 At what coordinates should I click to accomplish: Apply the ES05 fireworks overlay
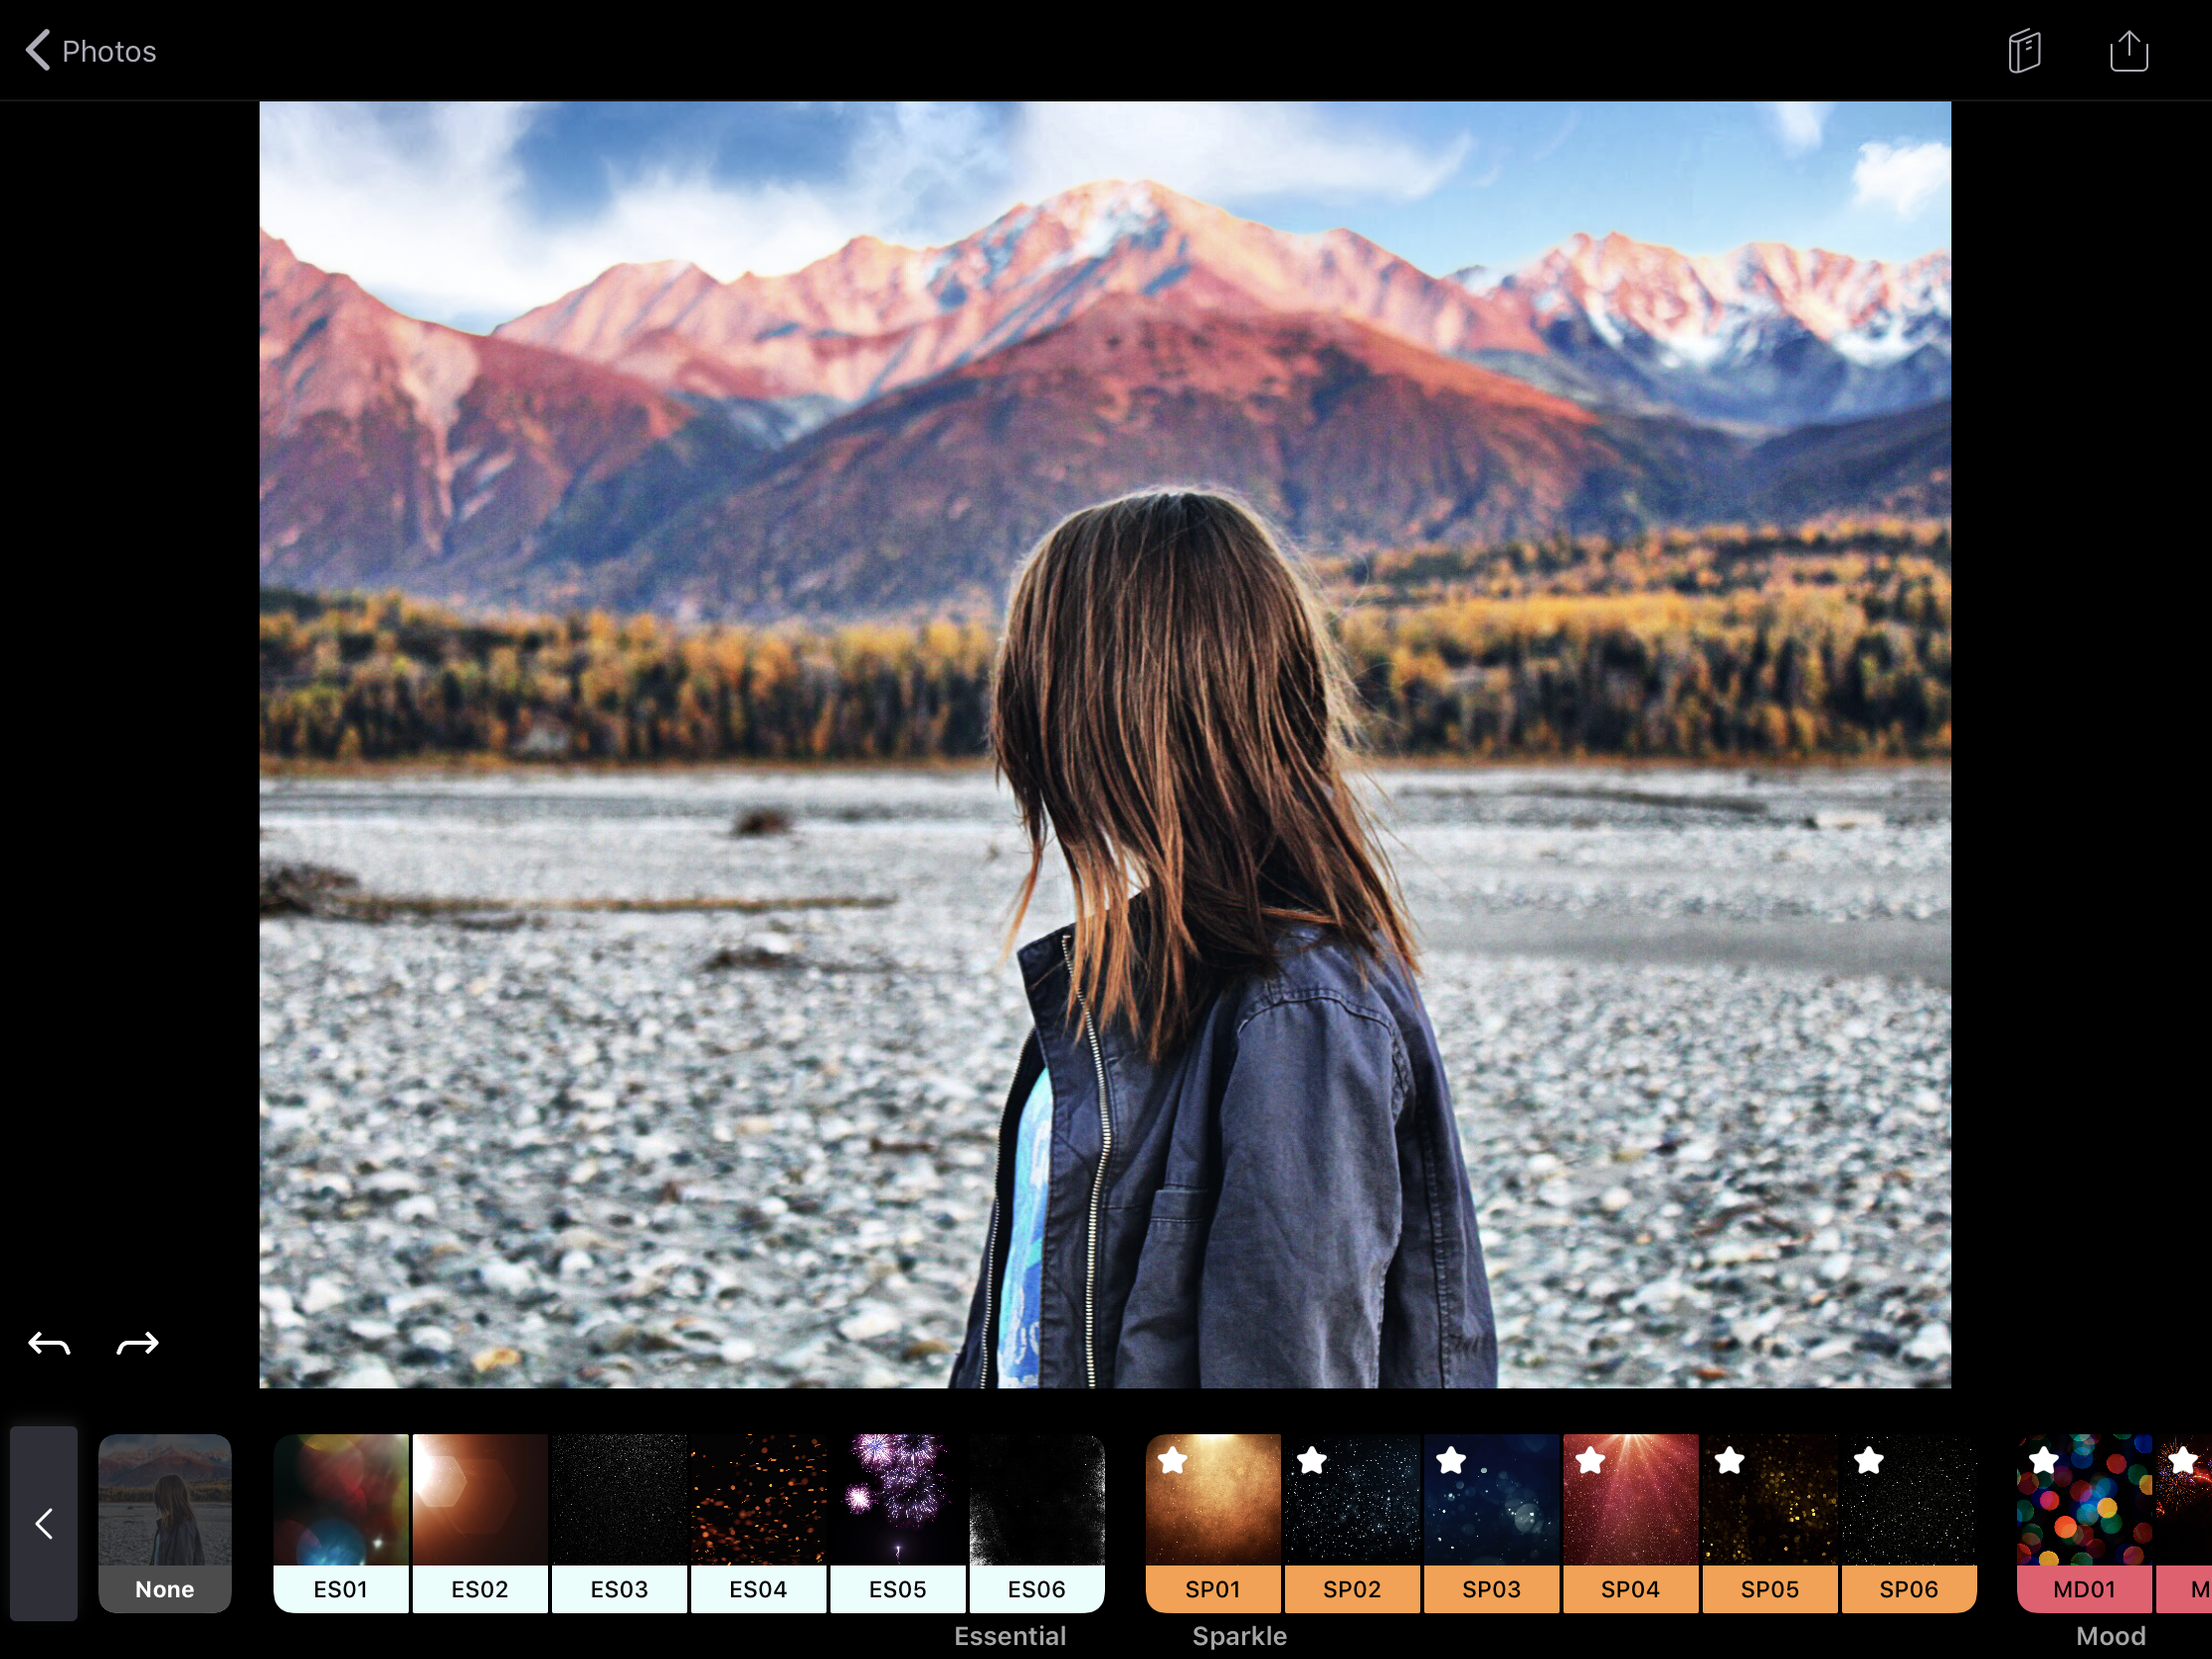point(897,1522)
